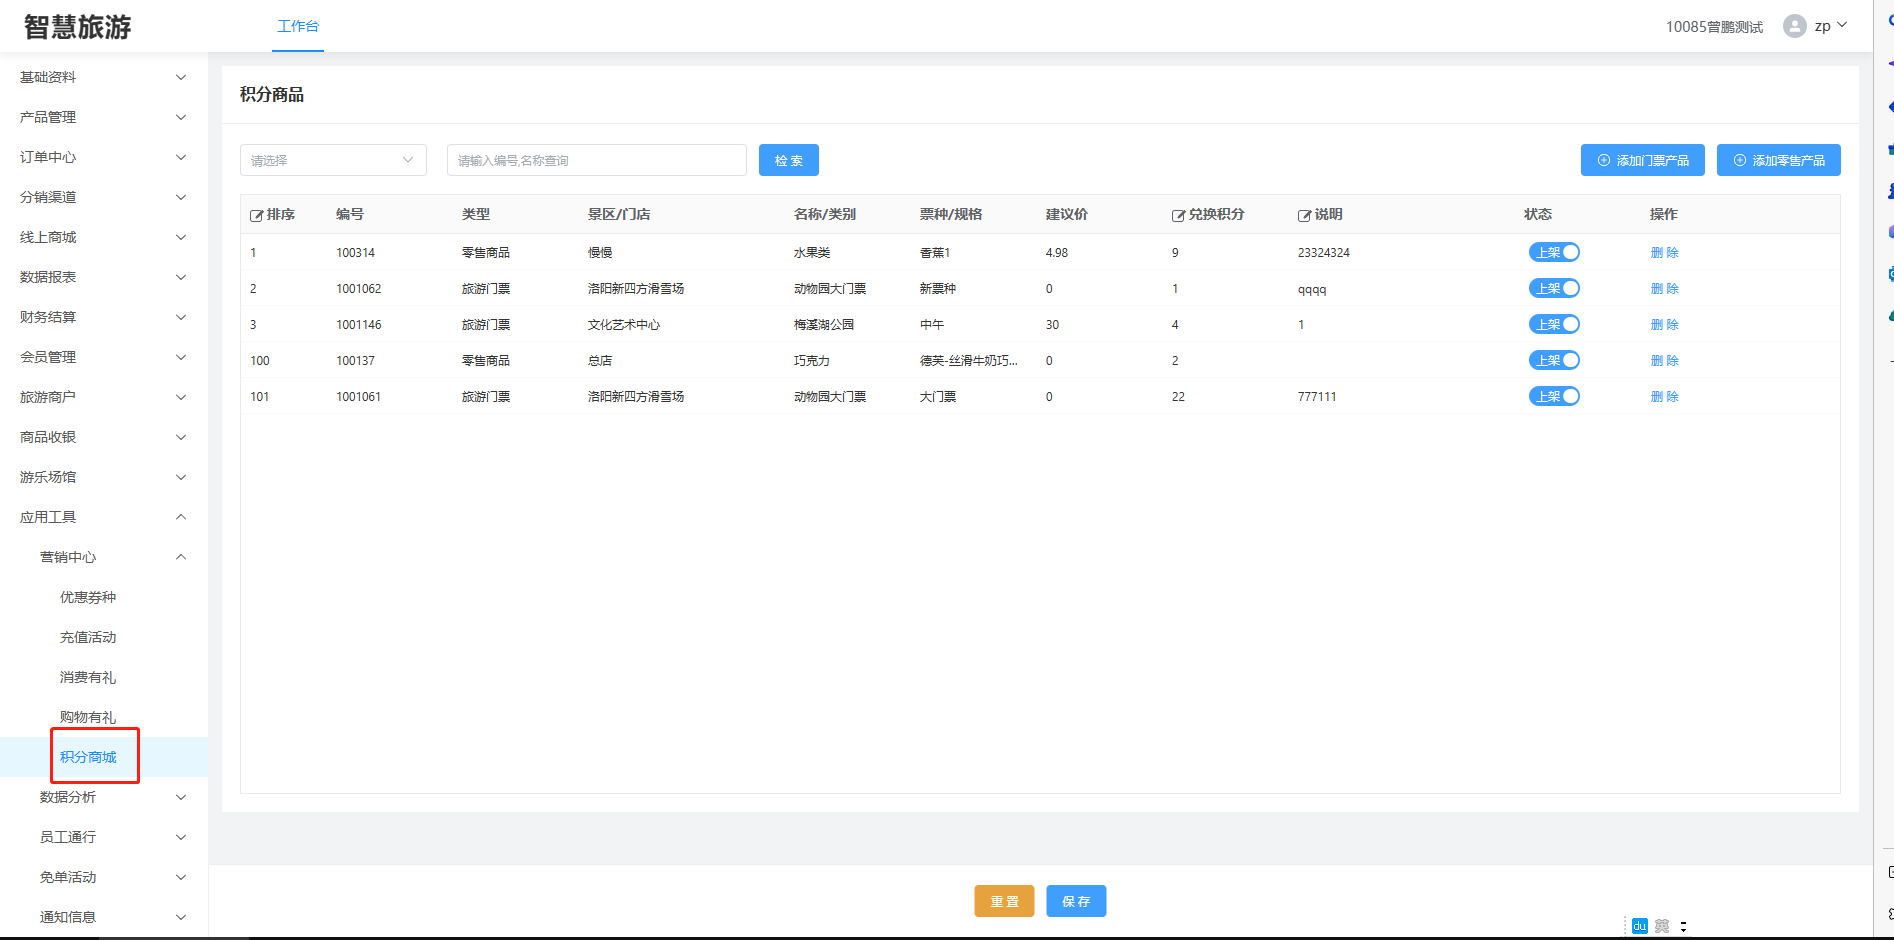Click the user avatar icon next to zp
1894x940 pixels.
(1794, 26)
